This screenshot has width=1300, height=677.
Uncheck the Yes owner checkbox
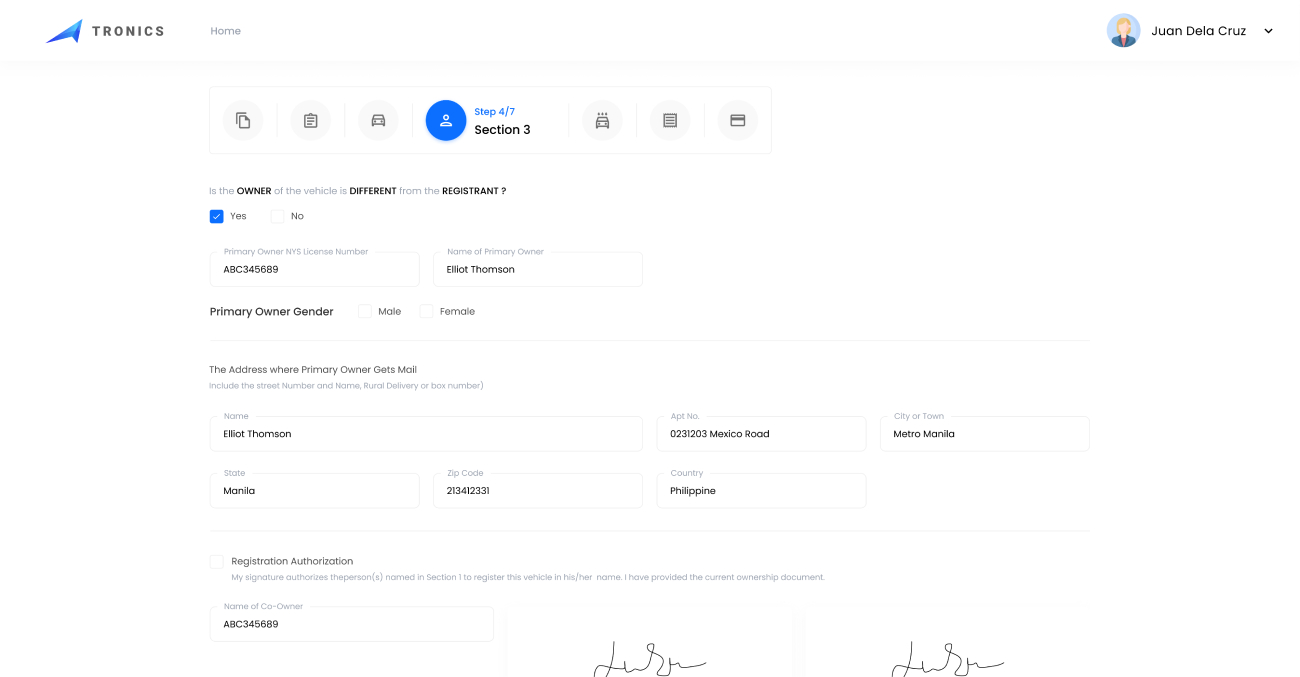tap(217, 216)
